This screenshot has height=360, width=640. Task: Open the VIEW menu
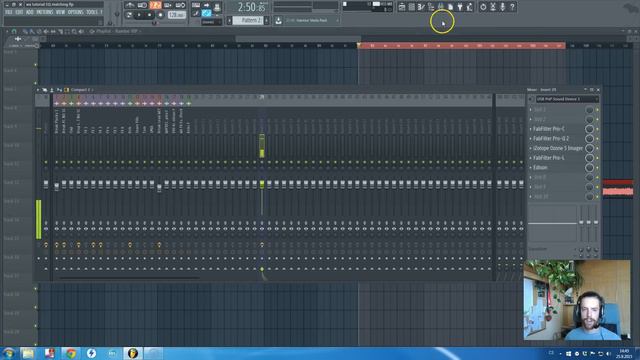pyautogui.click(x=60, y=12)
